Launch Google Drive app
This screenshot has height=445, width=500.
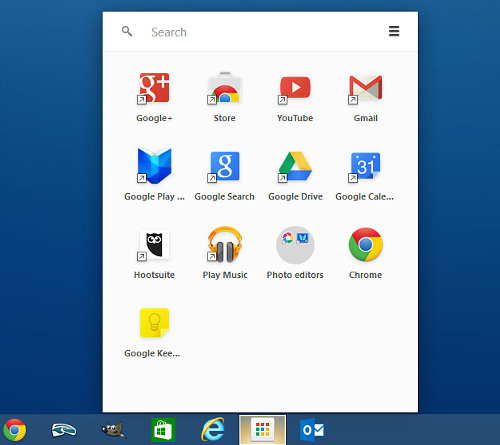(x=295, y=166)
